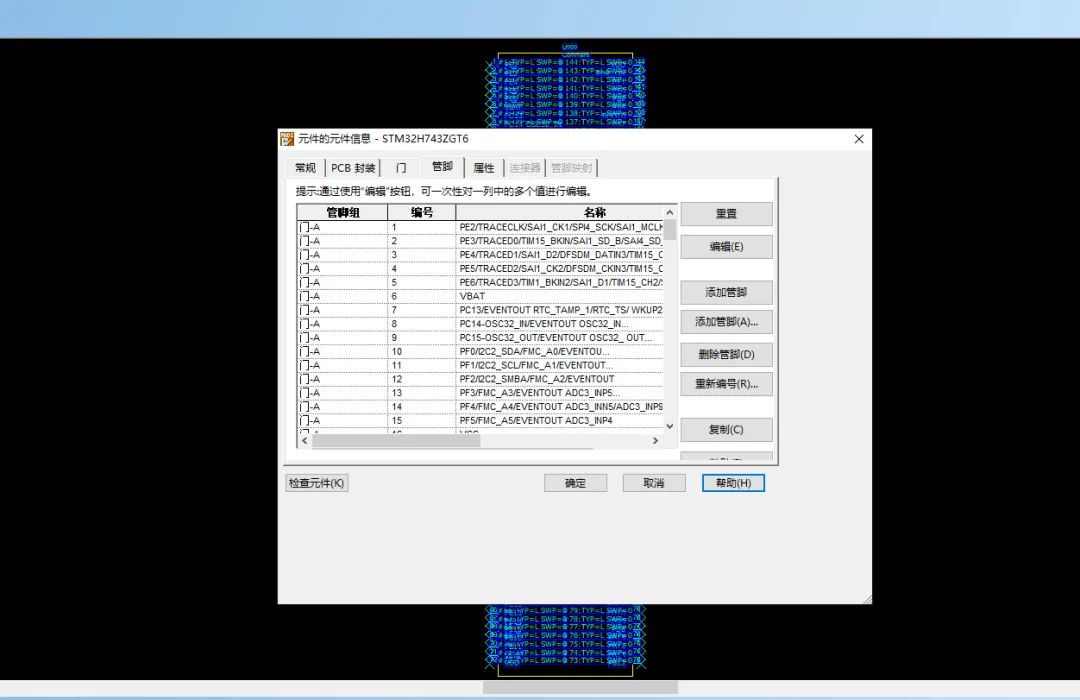Click pin number cell 10
This screenshot has width=1080, height=700.
point(422,351)
